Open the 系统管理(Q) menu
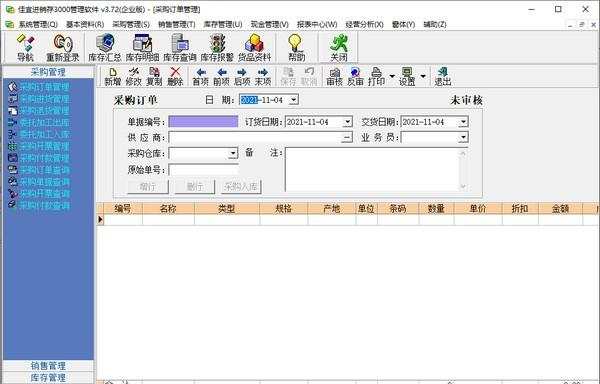This screenshot has width=600, height=384. pyautogui.click(x=38, y=24)
